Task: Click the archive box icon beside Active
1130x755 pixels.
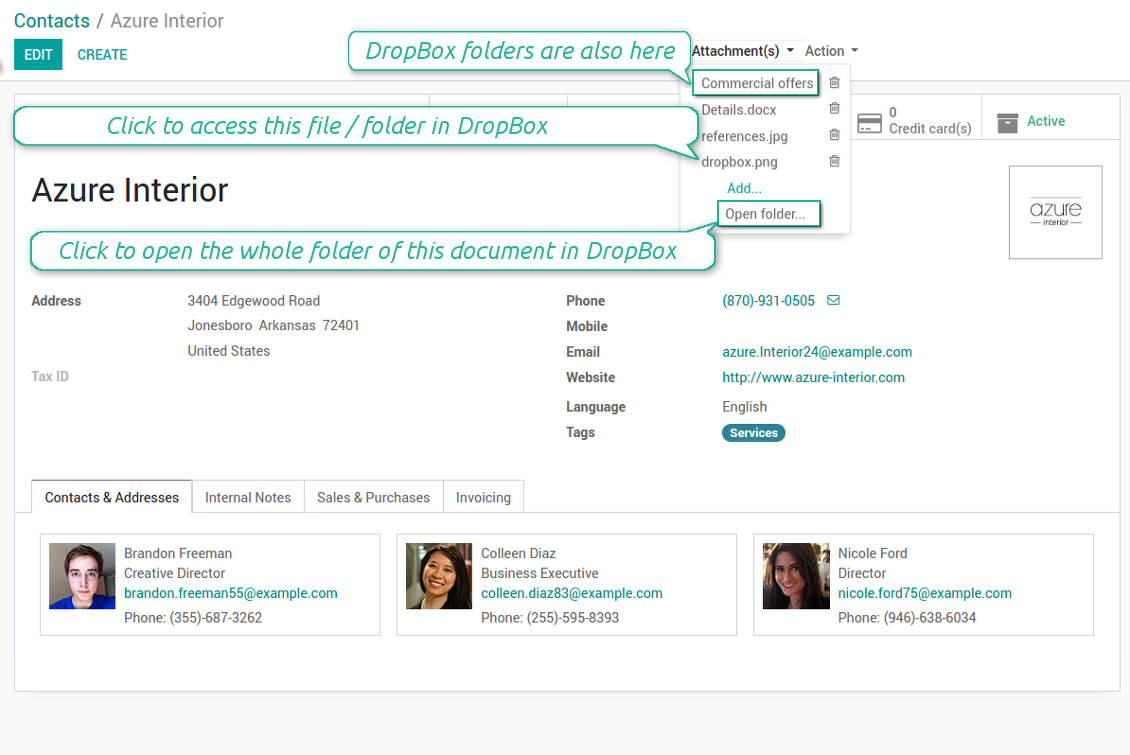Action: [1008, 122]
